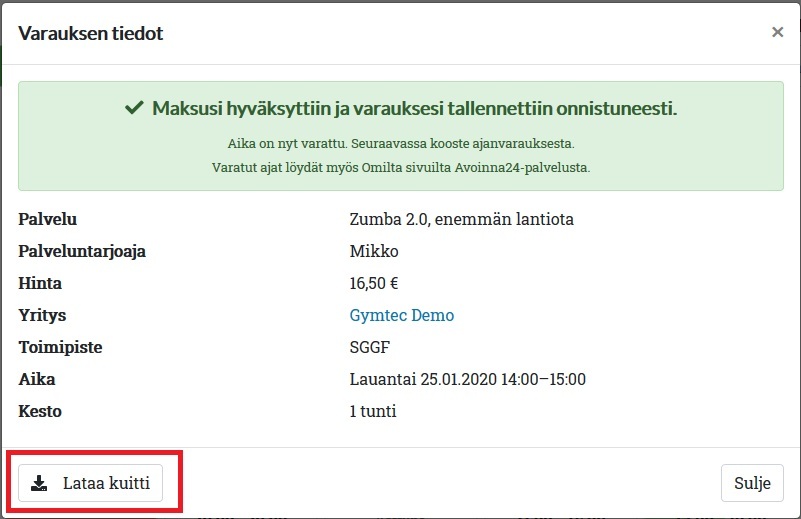Click the green success checkmark icon
The width and height of the screenshot is (801, 519).
tap(134, 108)
